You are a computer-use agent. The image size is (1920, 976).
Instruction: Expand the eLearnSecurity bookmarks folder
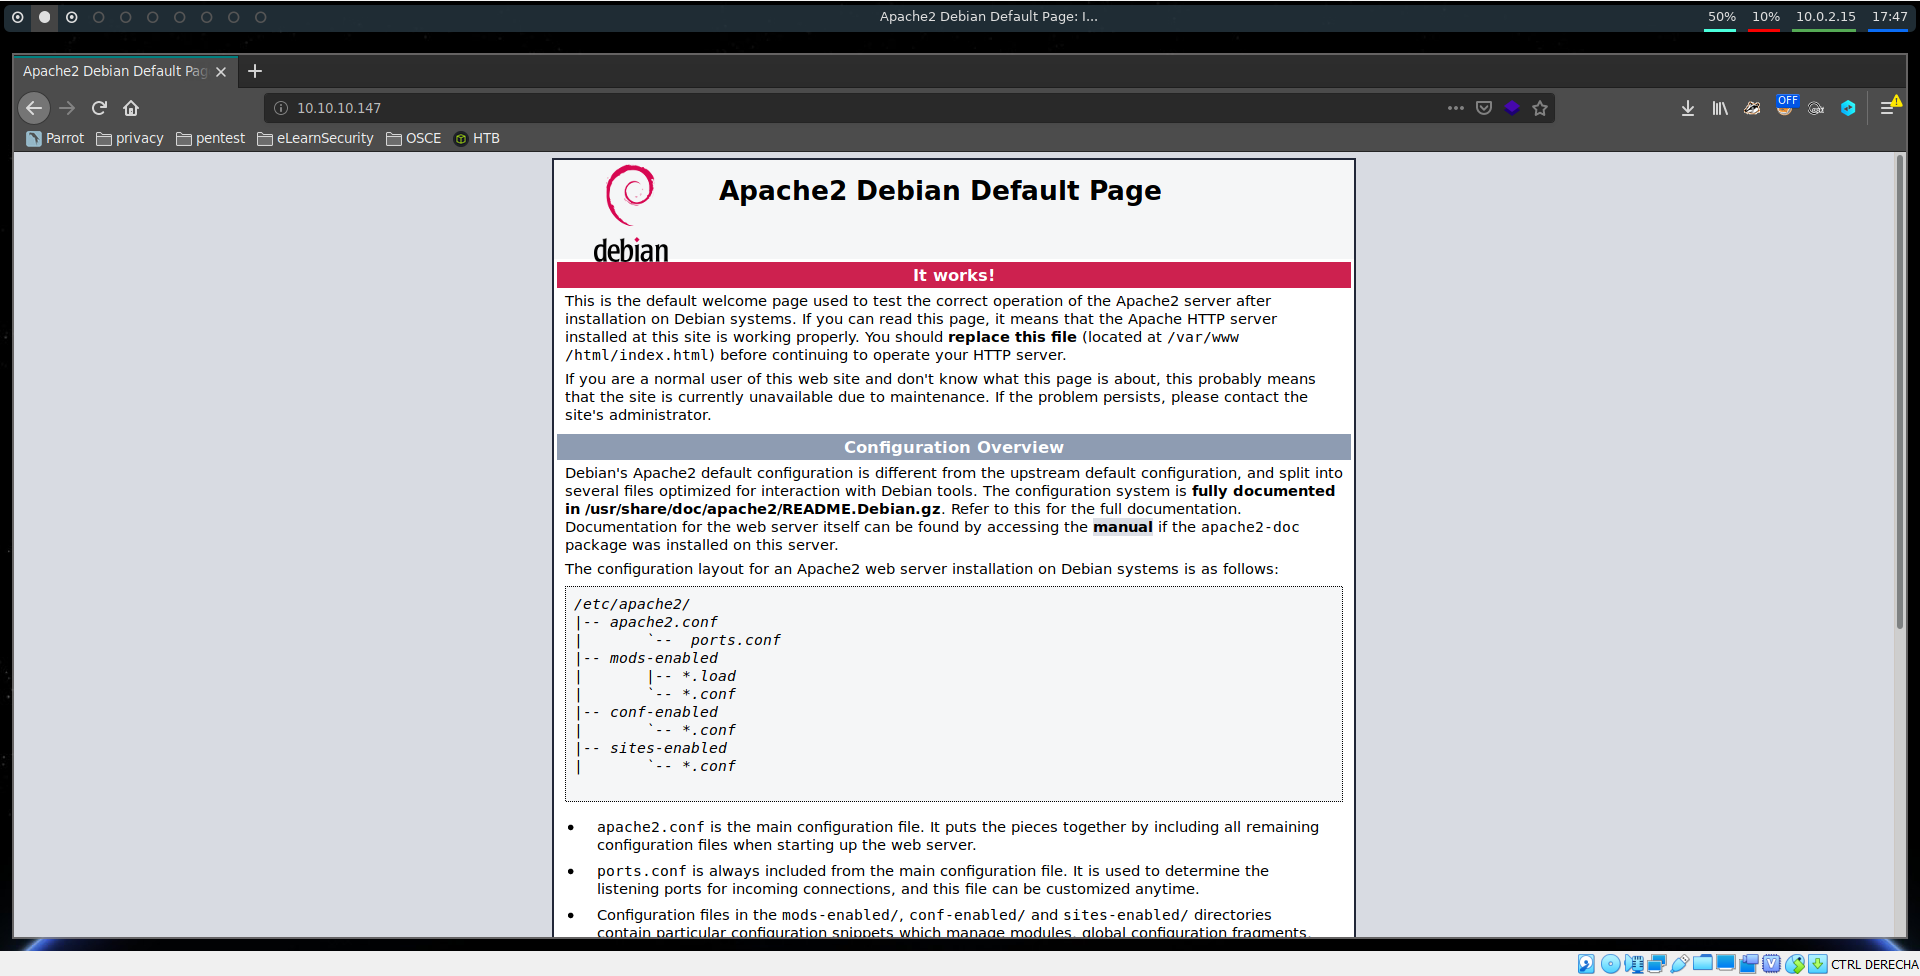click(315, 138)
